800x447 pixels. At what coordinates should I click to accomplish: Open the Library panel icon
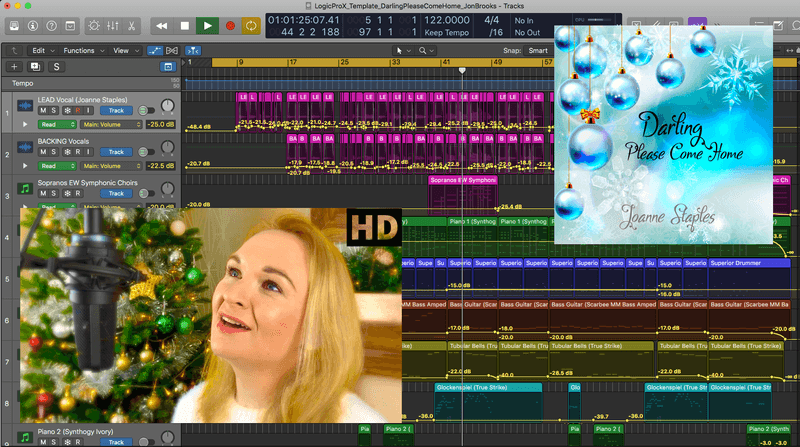point(14,26)
